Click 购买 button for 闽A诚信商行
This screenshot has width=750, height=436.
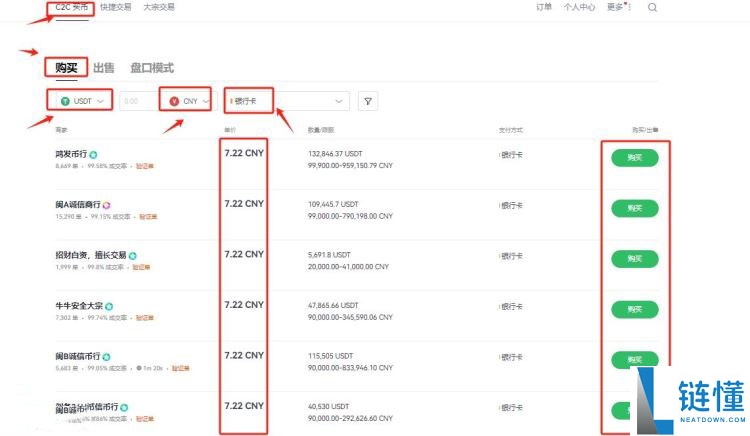coord(635,208)
